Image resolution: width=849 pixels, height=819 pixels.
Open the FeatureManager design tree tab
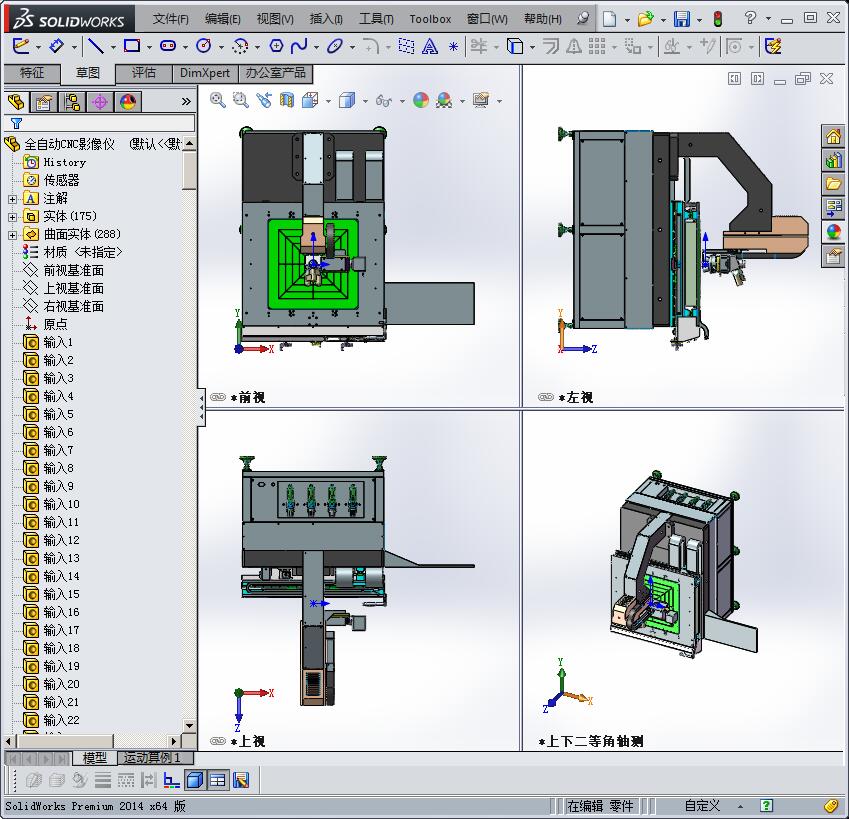[16, 101]
